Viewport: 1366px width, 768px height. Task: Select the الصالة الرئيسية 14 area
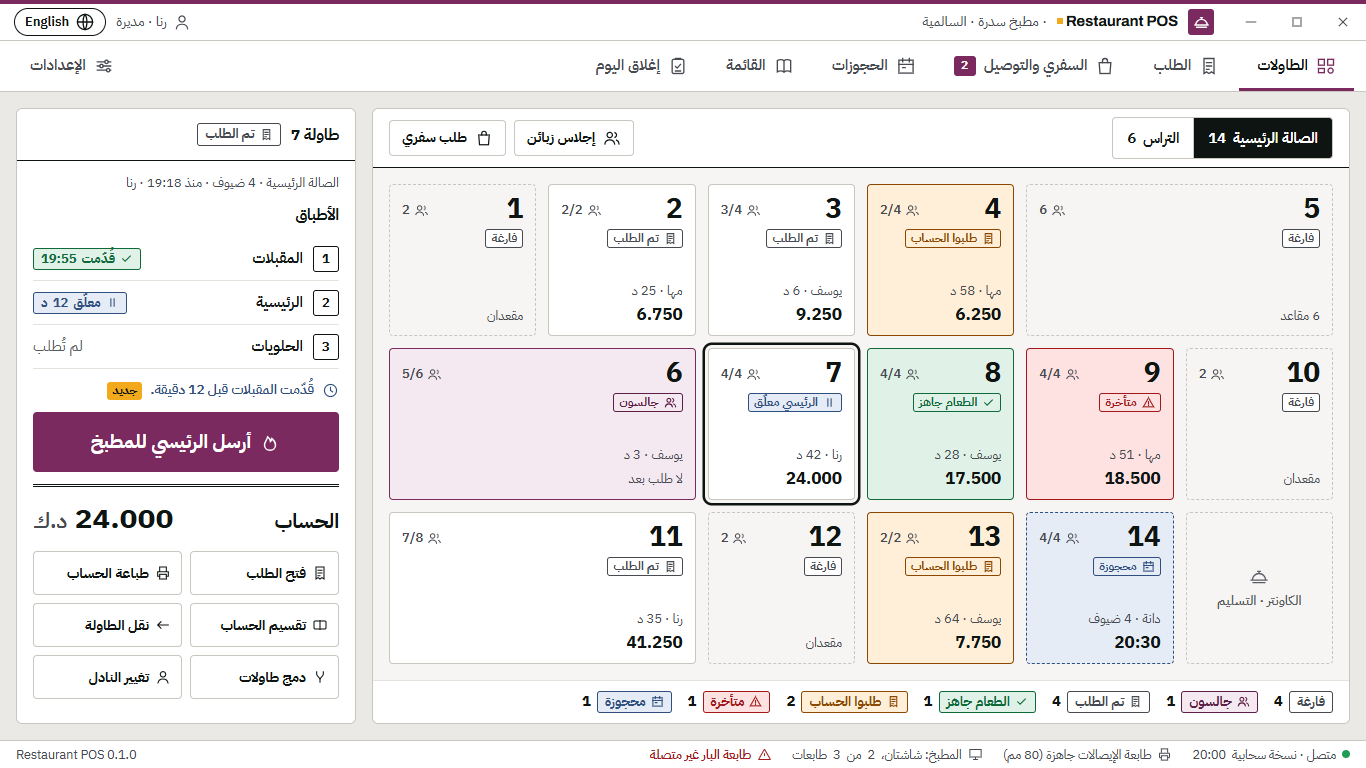pyautogui.click(x=1263, y=138)
